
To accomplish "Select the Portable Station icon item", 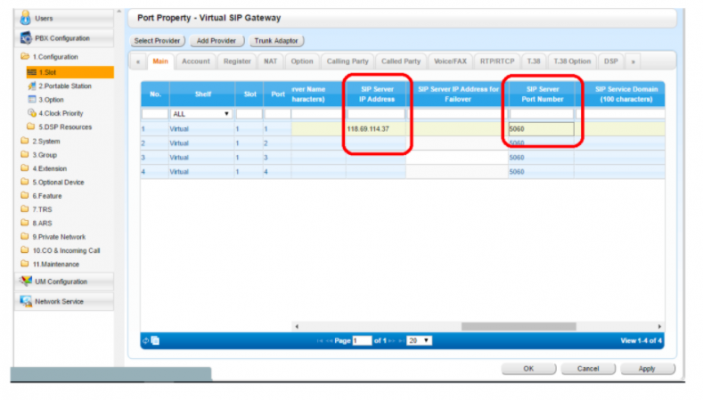I will tap(31, 87).
